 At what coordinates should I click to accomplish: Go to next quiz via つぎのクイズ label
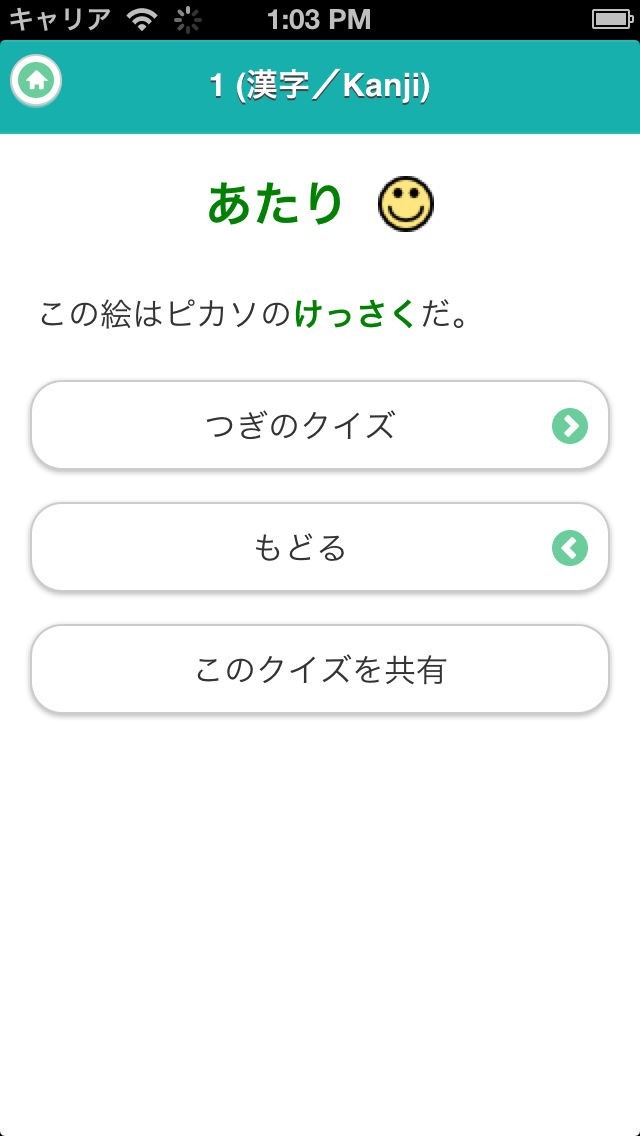coord(300,426)
